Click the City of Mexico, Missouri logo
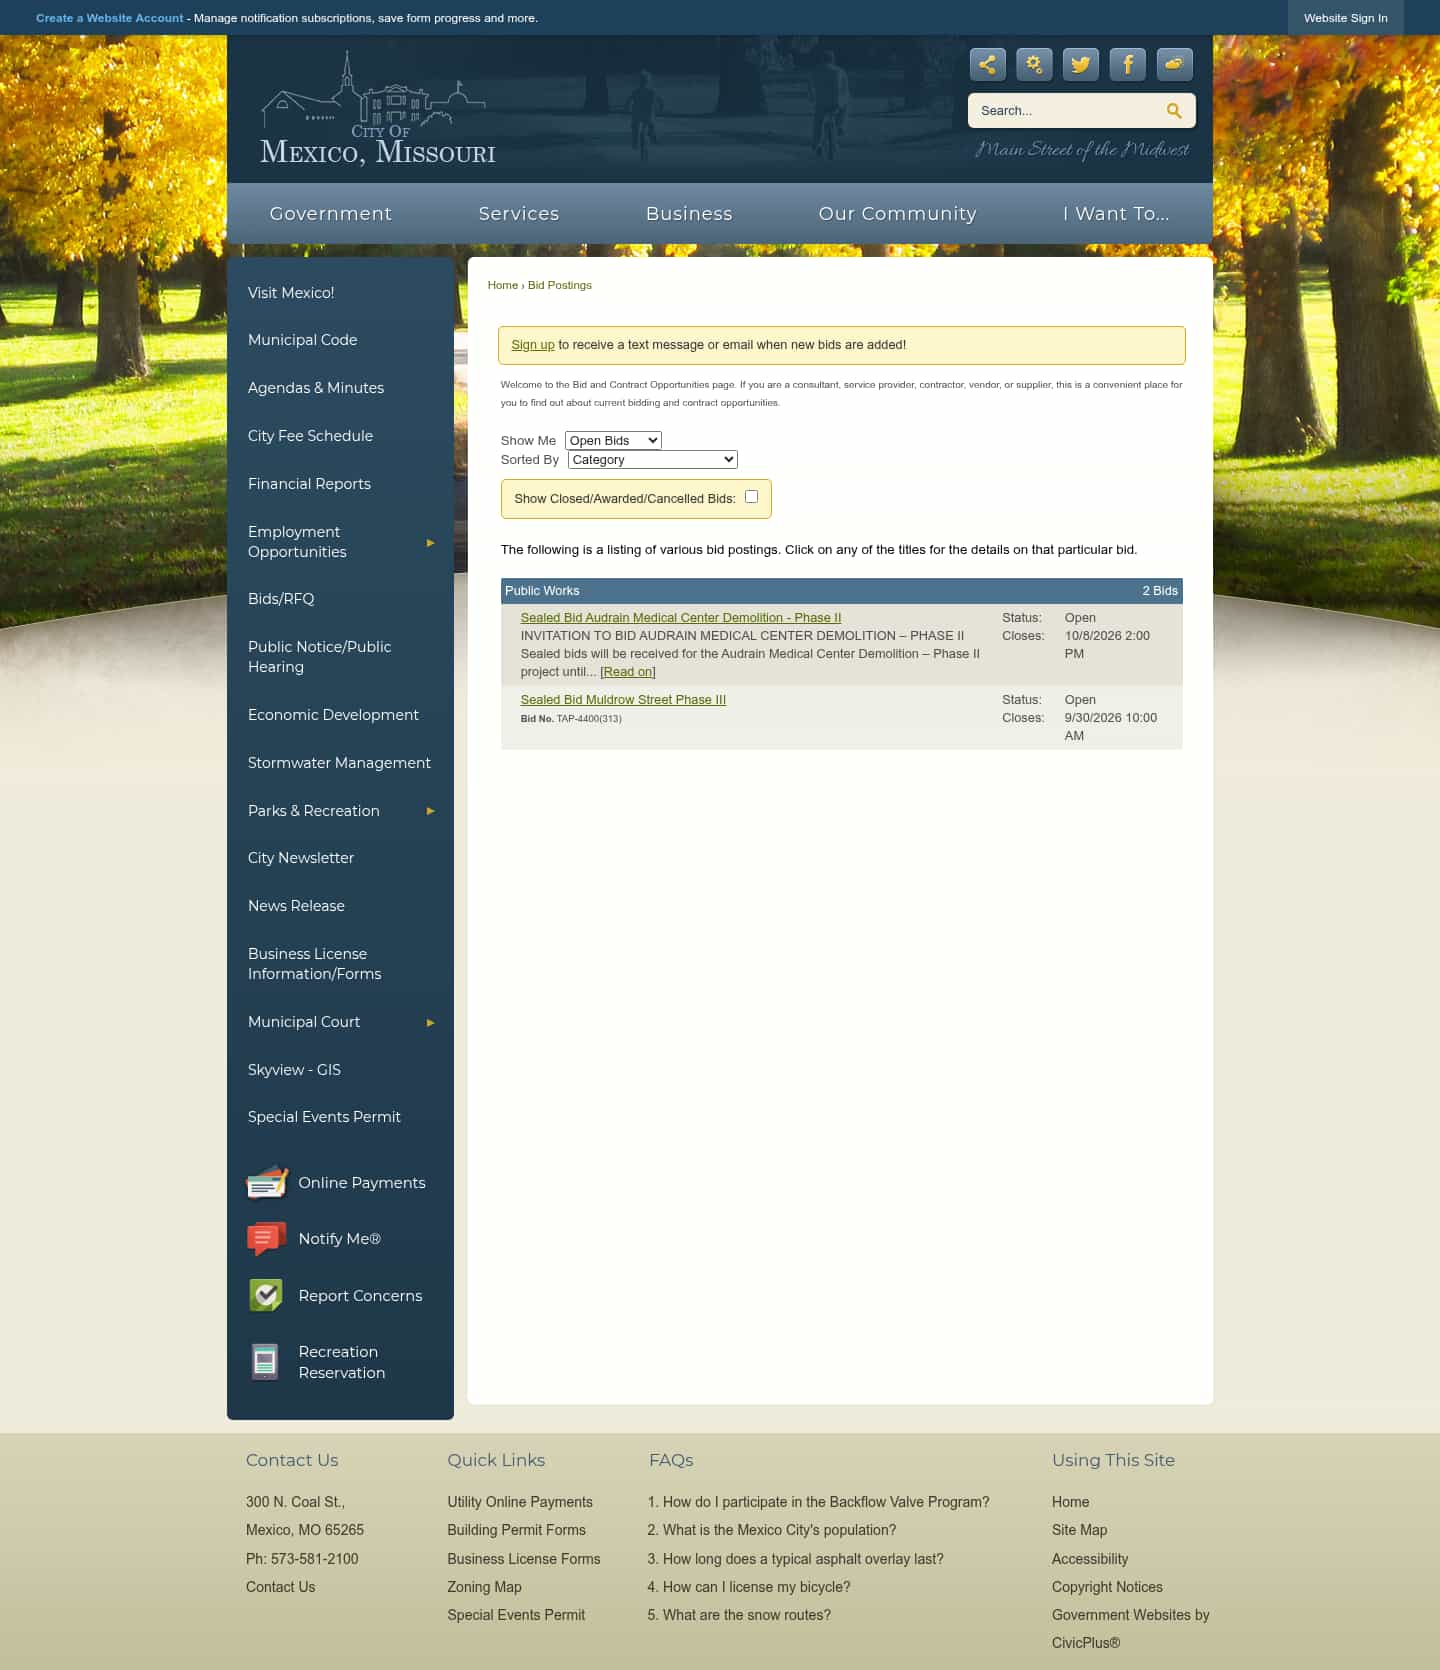The width and height of the screenshot is (1440, 1670). coord(377,109)
